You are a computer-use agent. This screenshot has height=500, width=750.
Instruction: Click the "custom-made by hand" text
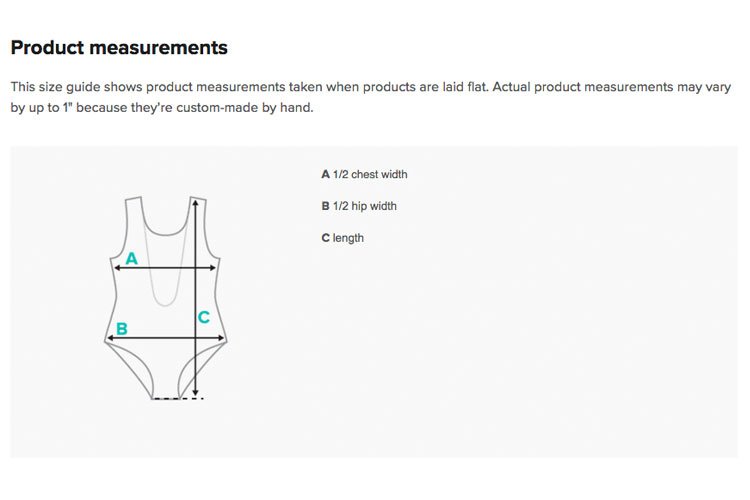(245, 107)
